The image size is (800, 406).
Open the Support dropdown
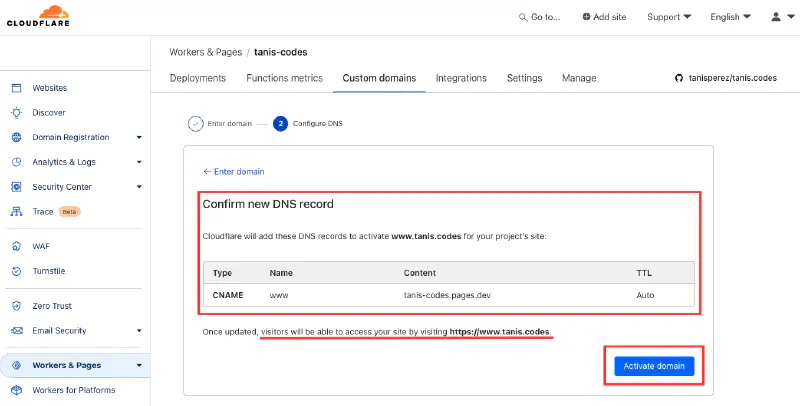(669, 17)
